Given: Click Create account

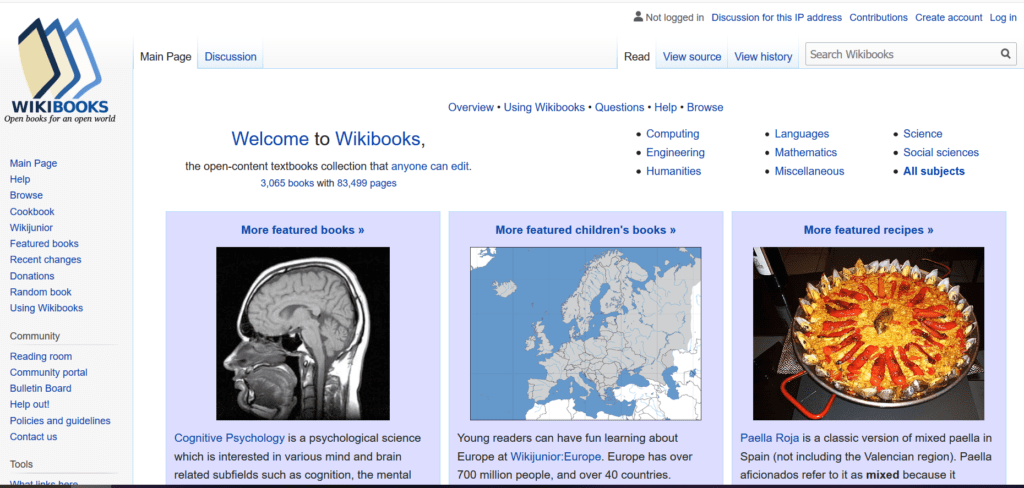Looking at the screenshot, I should pyautogui.click(x=948, y=18).
